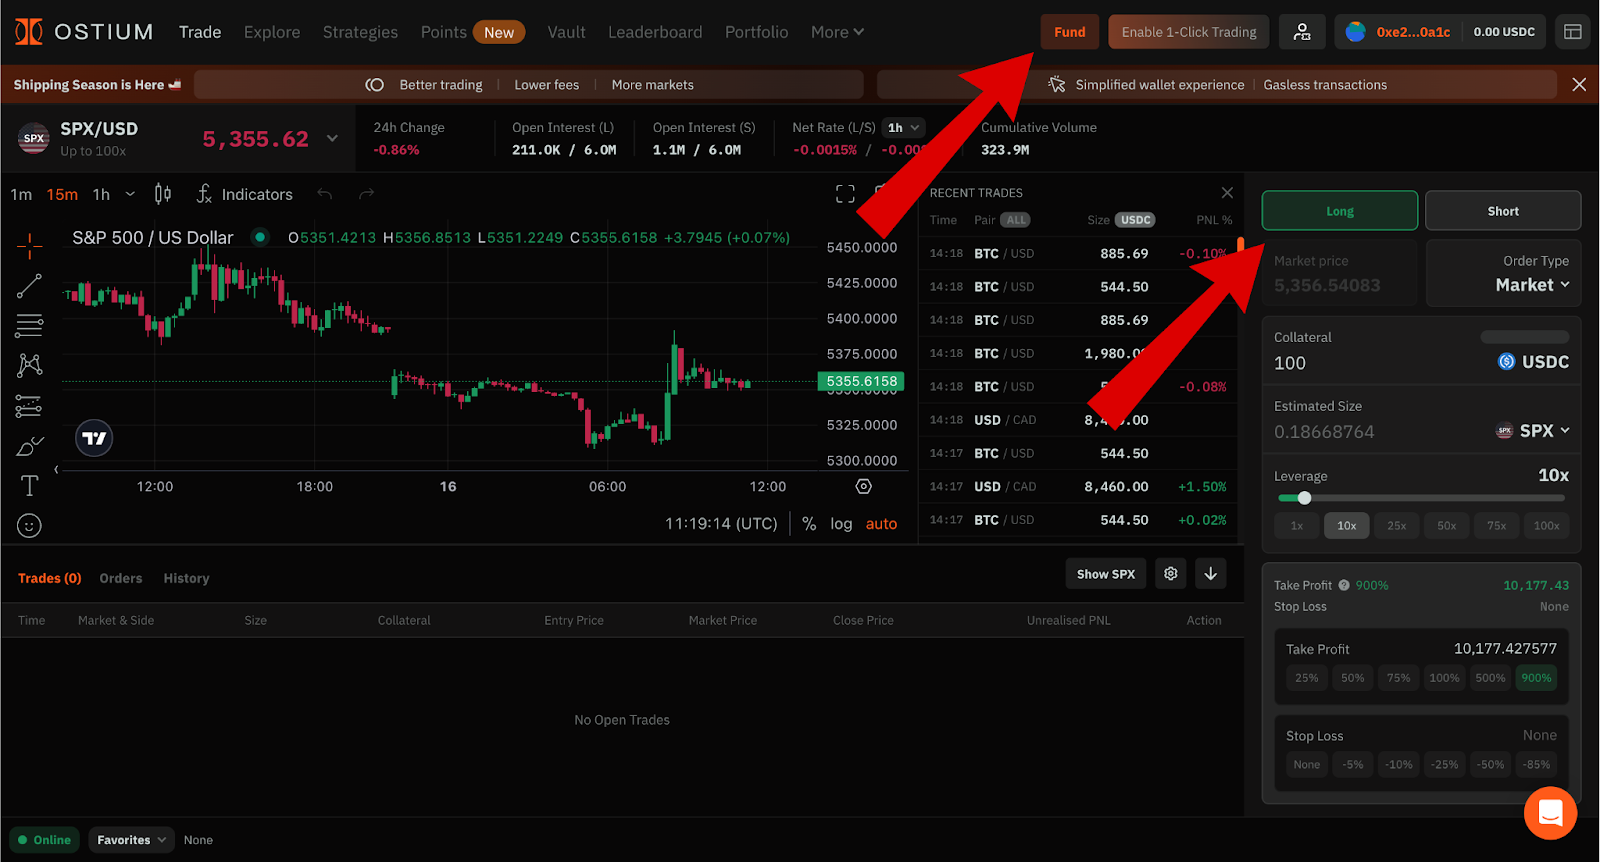This screenshot has width=1600, height=862.
Task: Toggle log scale on chart
Action: click(x=841, y=524)
